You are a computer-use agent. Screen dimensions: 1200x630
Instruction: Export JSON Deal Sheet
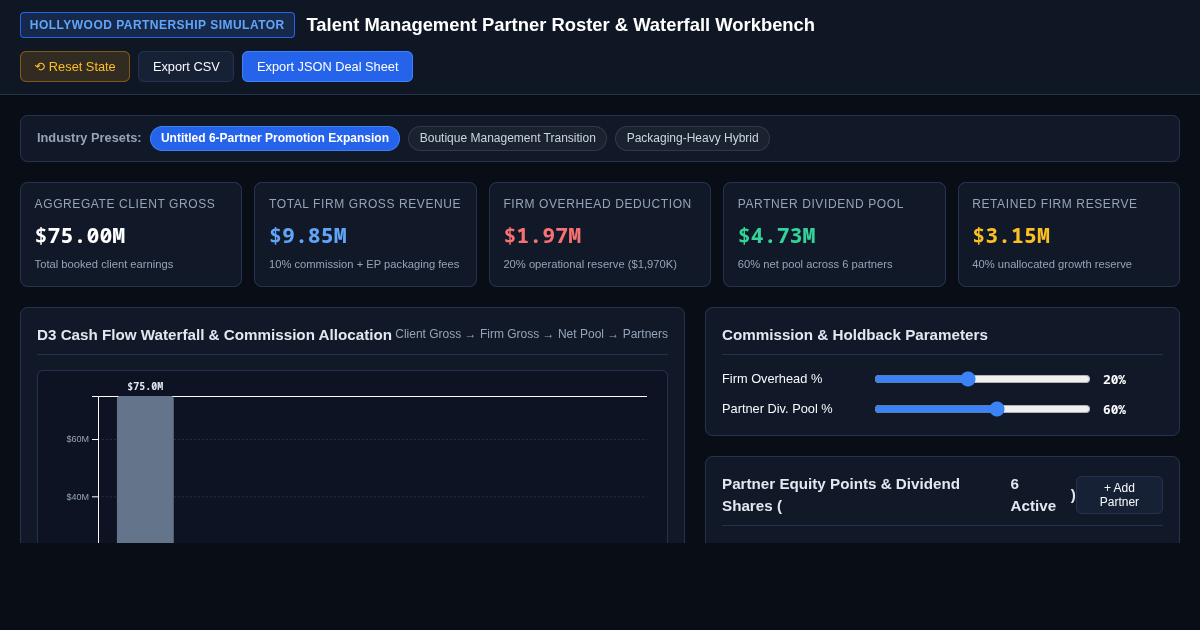pyautogui.click(x=327, y=67)
